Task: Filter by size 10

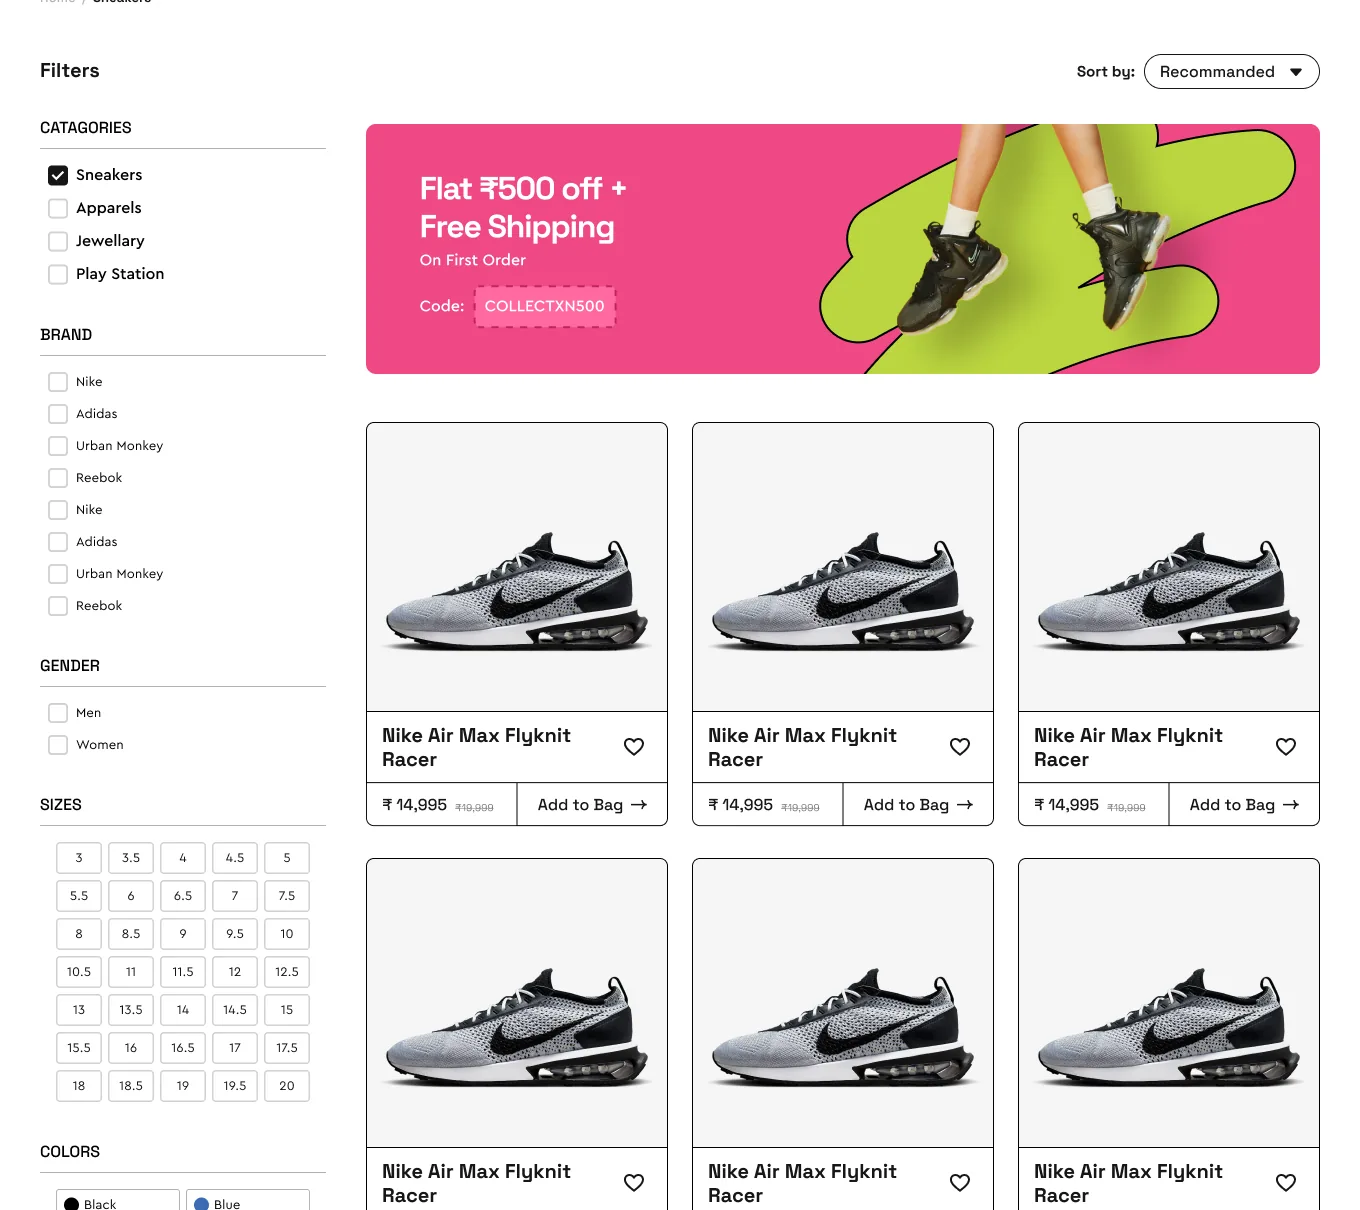Action: pos(287,934)
